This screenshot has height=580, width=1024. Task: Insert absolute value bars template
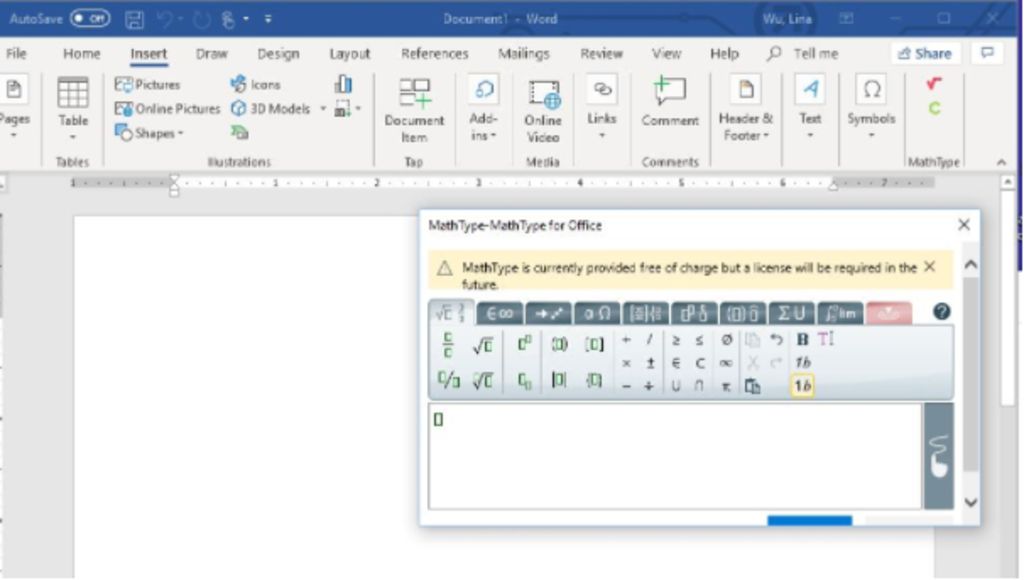[559, 379]
